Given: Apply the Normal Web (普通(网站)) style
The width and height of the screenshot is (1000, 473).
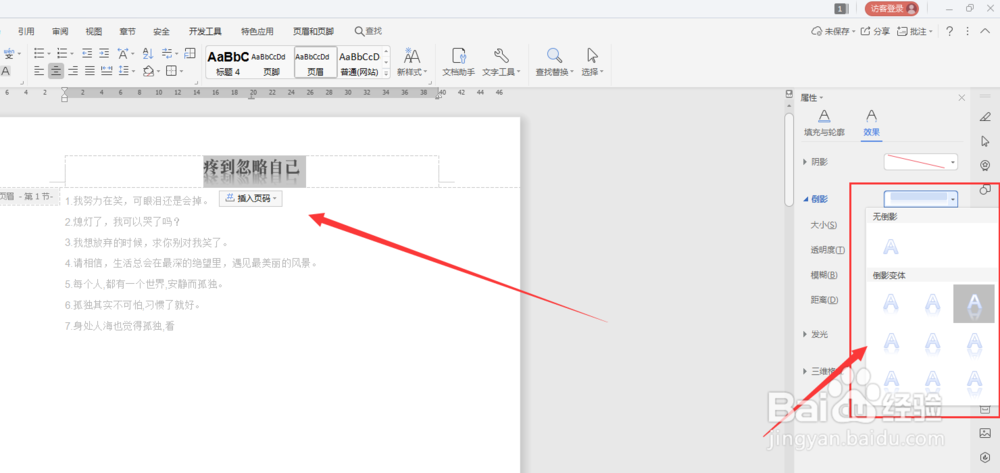Looking at the screenshot, I should tap(359, 62).
